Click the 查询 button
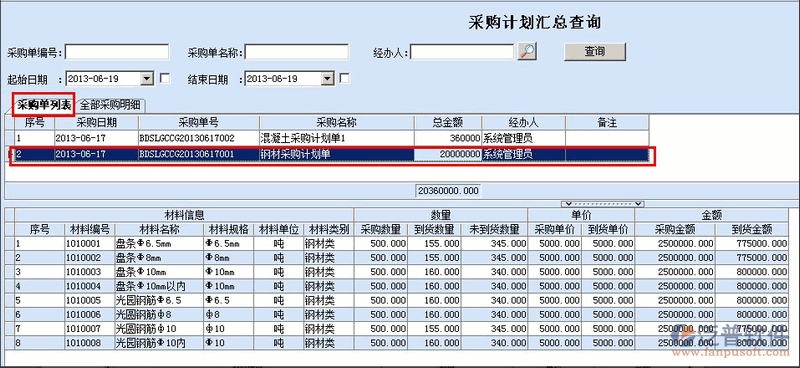The width and height of the screenshot is (800, 368). tap(594, 52)
